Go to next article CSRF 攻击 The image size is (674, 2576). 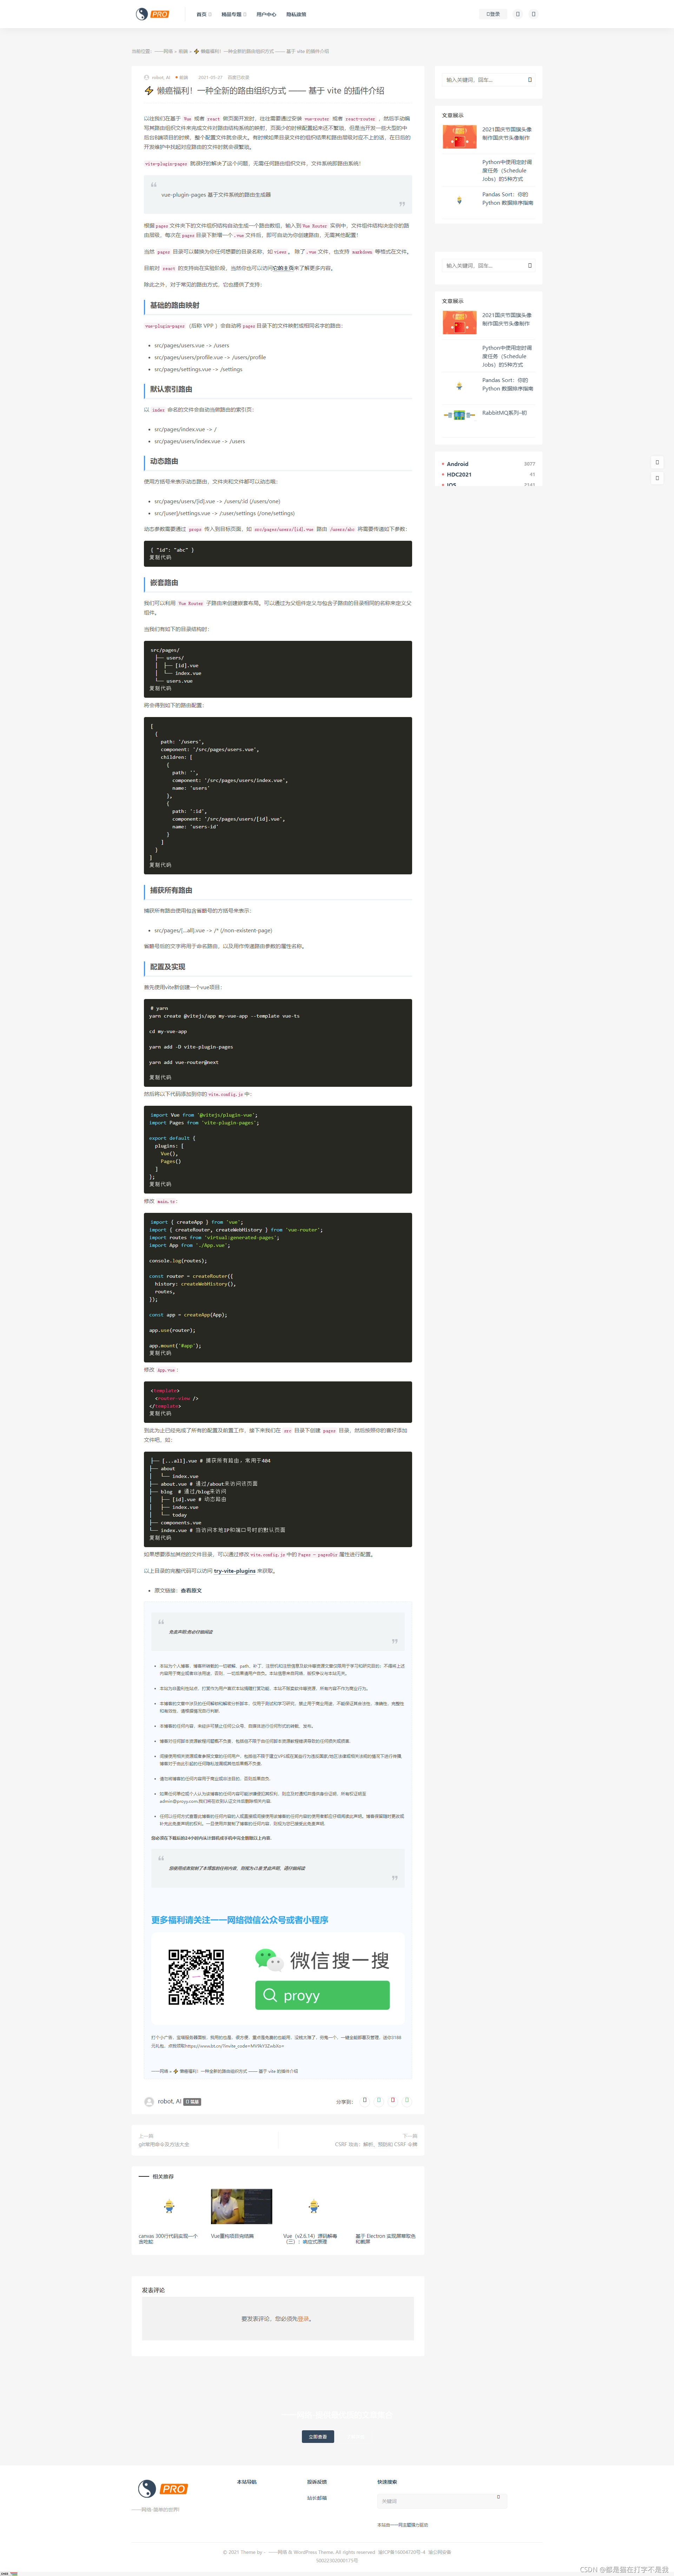[376, 2144]
